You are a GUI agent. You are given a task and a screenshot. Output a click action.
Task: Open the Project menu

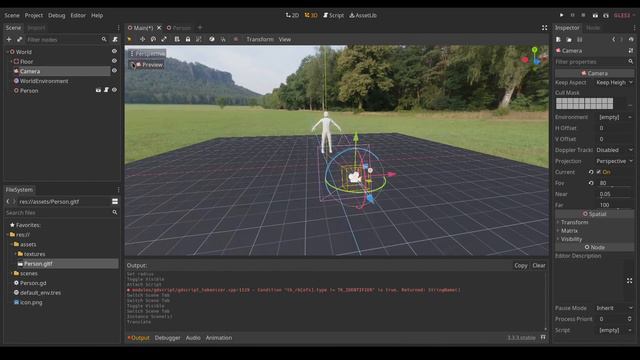pos(34,15)
